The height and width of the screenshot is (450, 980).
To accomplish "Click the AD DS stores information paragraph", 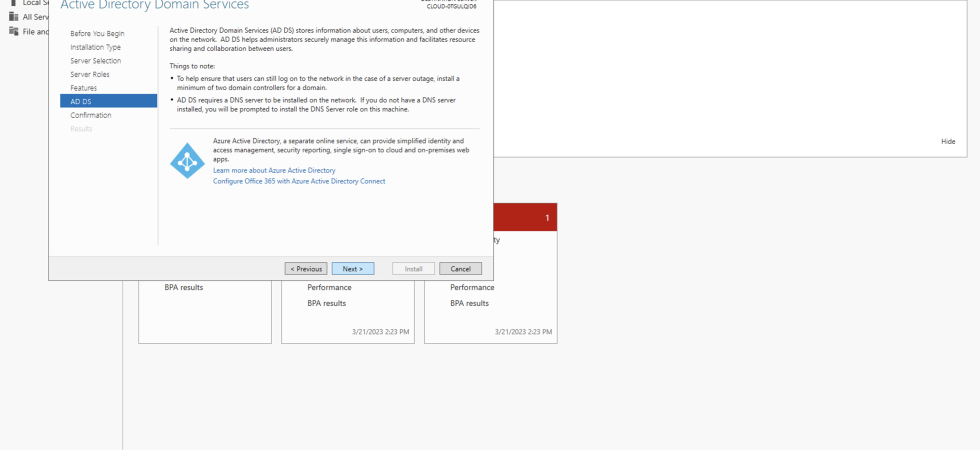I will pyautogui.click(x=324, y=39).
